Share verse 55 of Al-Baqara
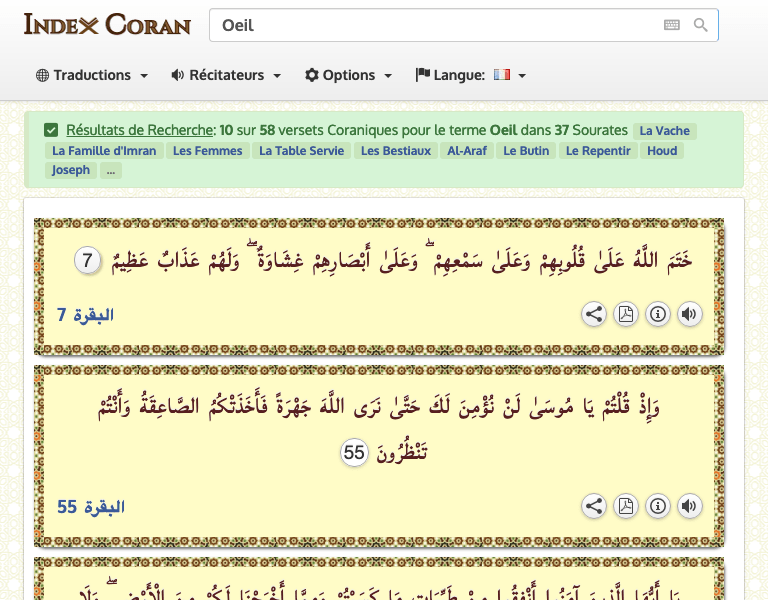Image resolution: width=768 pixels, height=600 pixels. point(594,507)
